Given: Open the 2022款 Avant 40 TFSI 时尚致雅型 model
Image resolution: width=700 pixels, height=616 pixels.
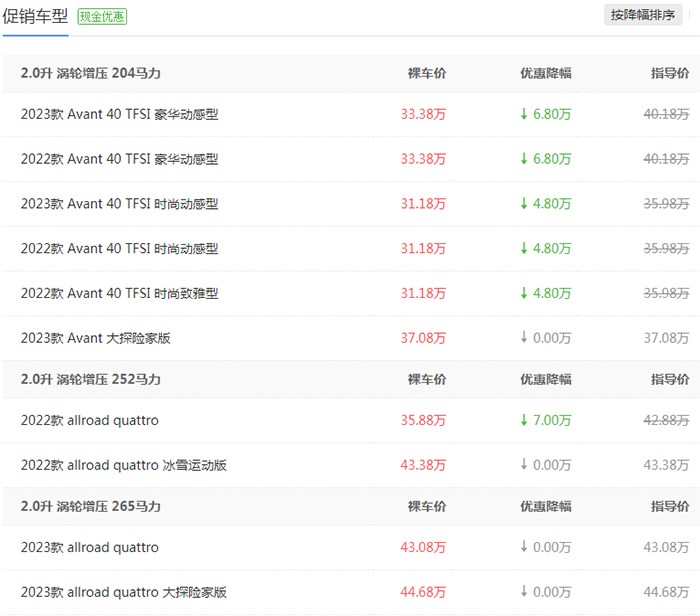Looking at the screenshot, I should [119, 294].
